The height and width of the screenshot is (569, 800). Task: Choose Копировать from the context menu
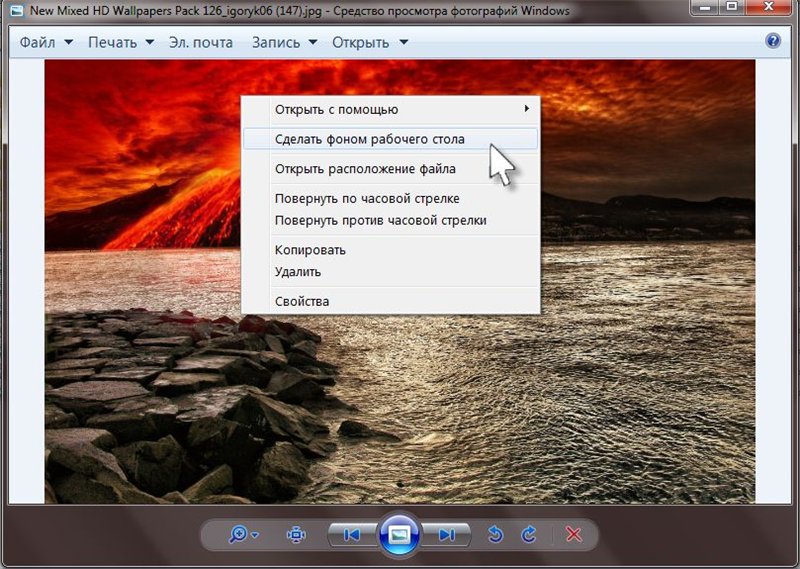coord(390,250)
